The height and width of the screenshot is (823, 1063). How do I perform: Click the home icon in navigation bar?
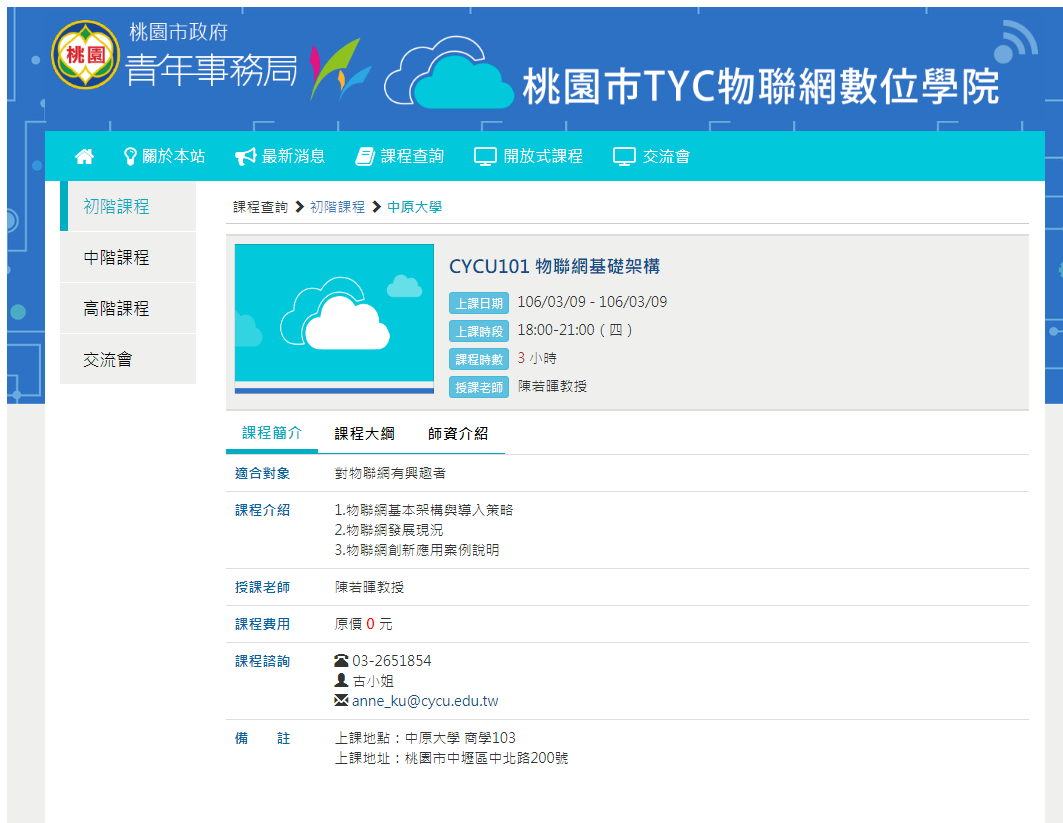pos(84,156)
